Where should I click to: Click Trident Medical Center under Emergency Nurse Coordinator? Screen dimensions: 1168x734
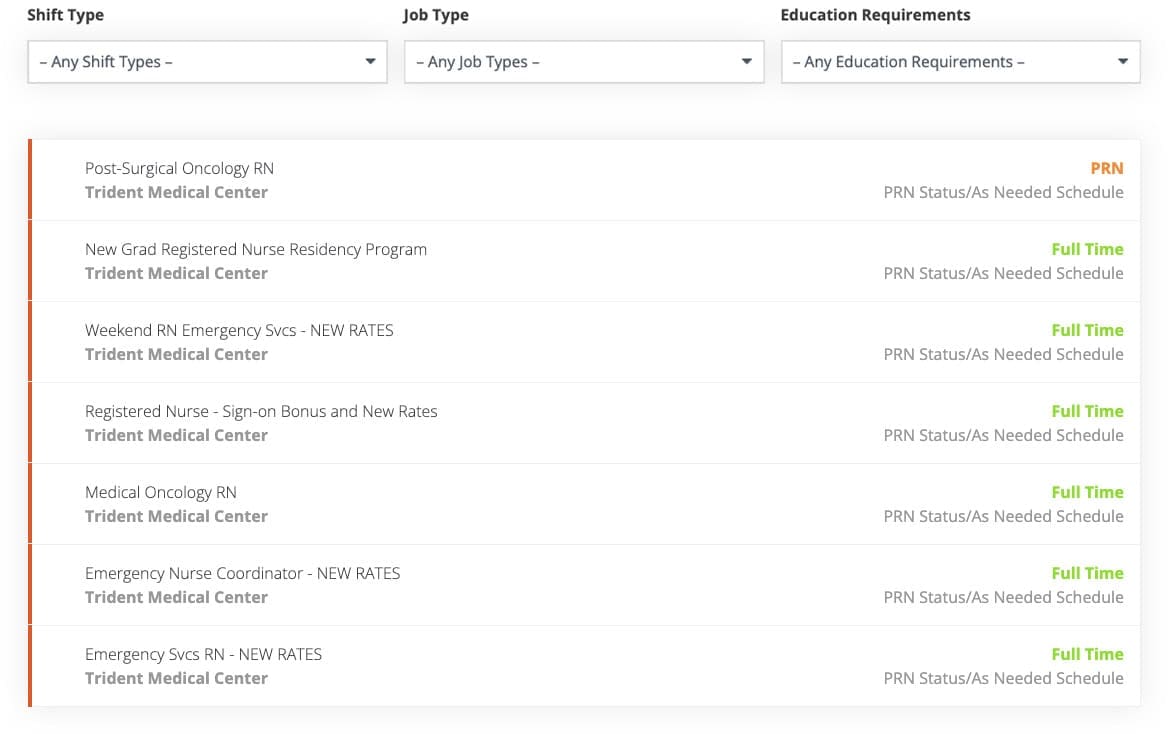point(177,598)
